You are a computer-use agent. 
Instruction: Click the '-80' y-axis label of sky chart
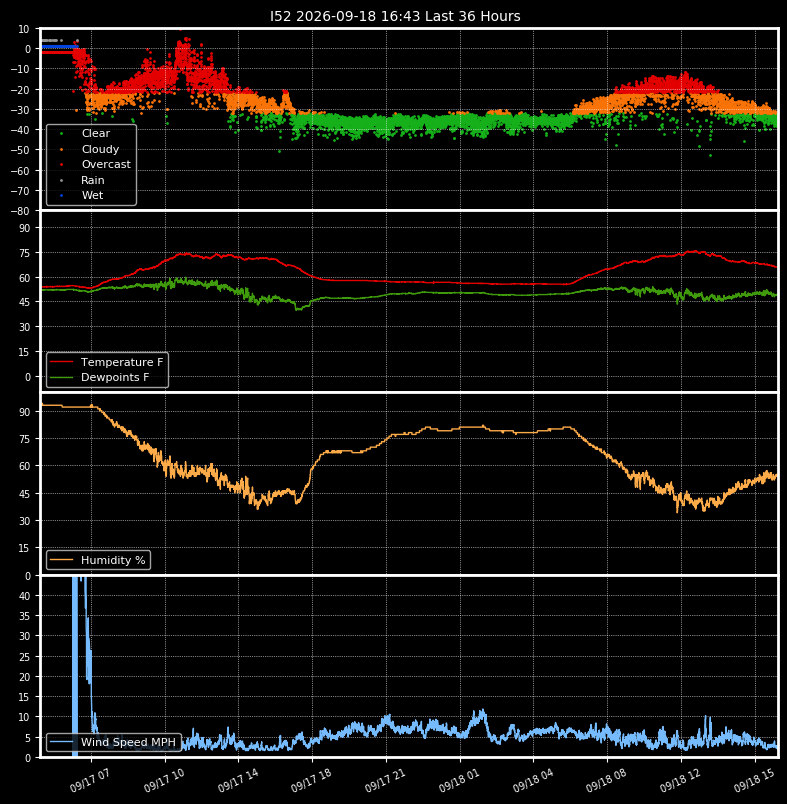click(x=21, y=211)
